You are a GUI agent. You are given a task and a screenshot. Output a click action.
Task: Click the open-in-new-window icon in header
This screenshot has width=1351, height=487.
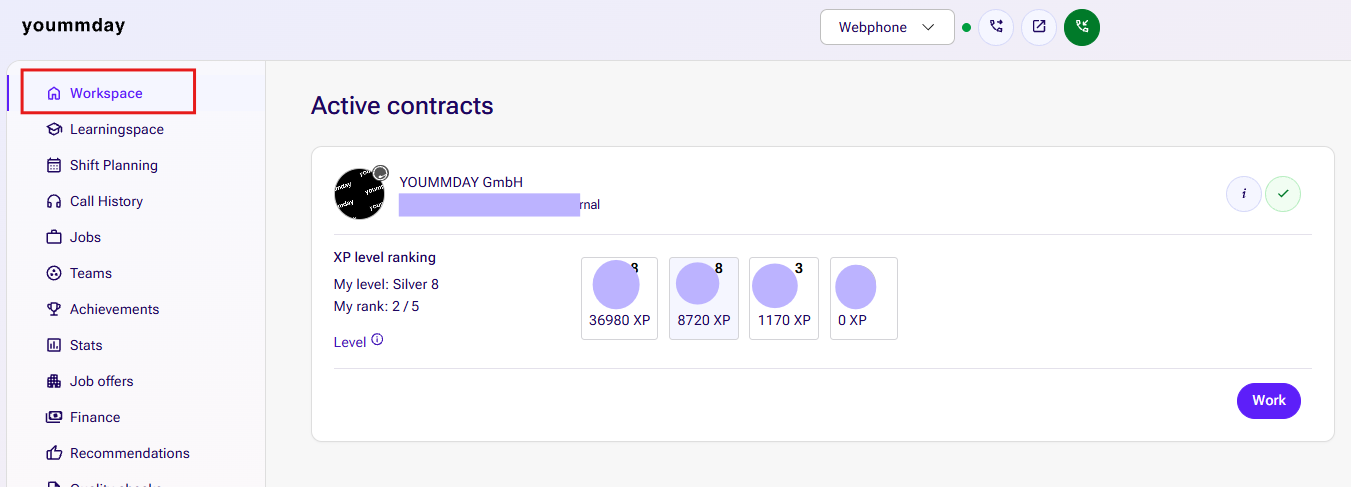click(1039, 27)
